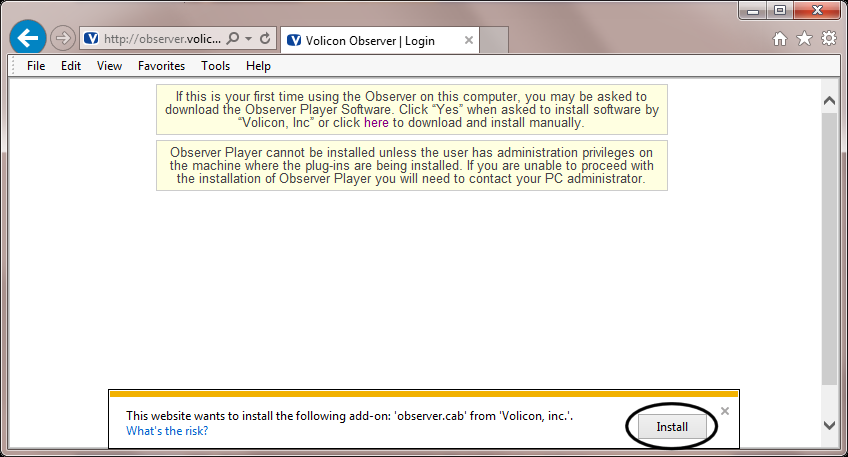Viewport: 848px width, 457px height.
Task: Open the Help menu
Action: coord(258,66)
